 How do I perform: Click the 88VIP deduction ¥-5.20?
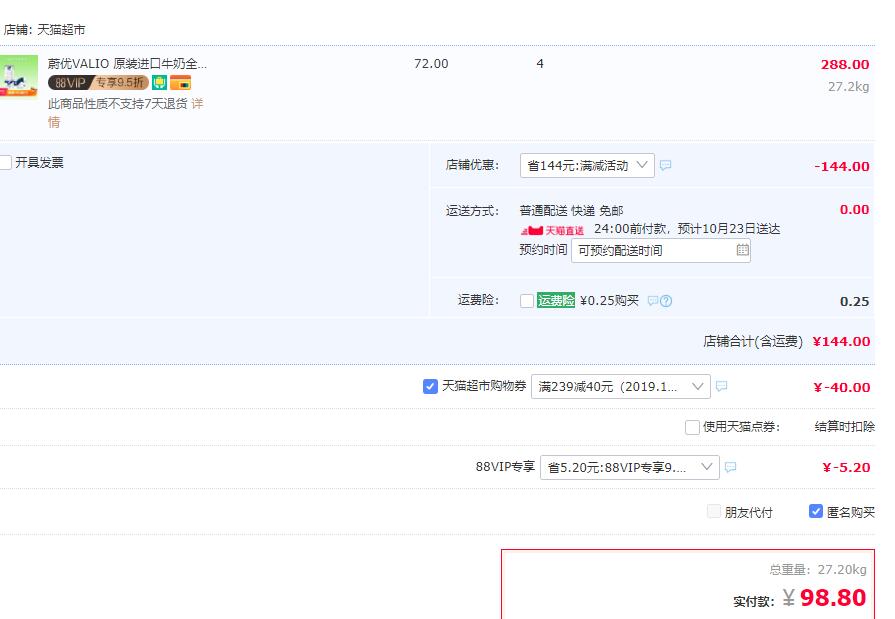click(x=846, y=468)
